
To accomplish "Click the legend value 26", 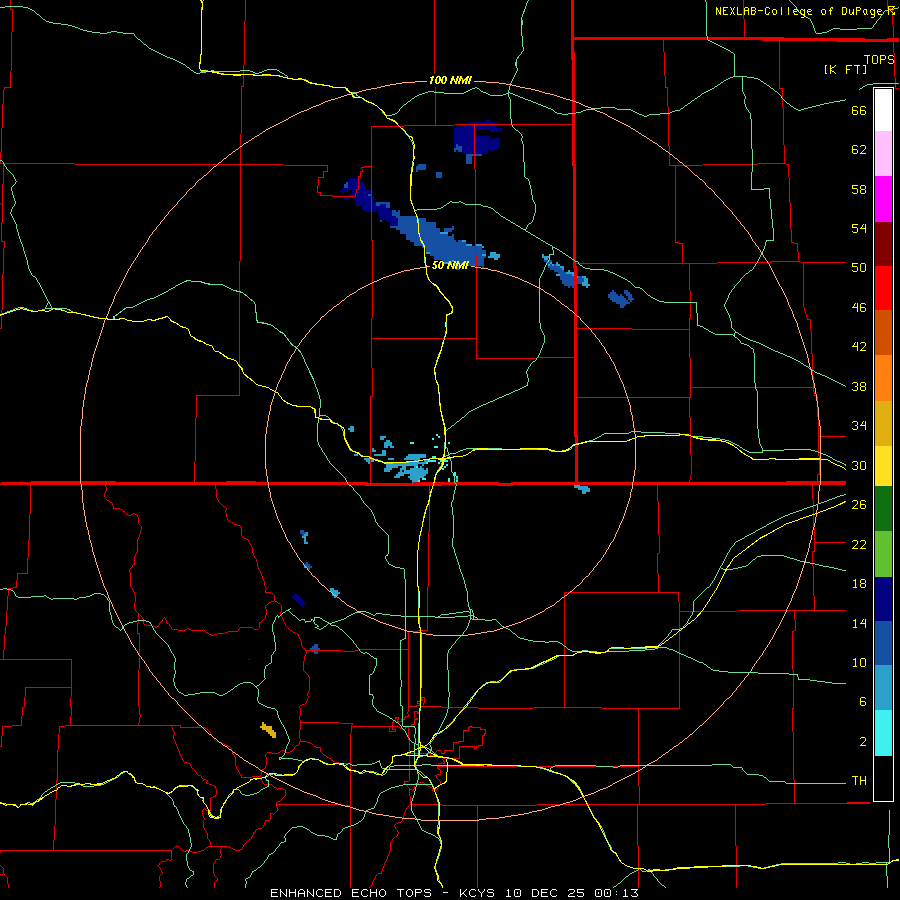I will (x=859, y=505).
